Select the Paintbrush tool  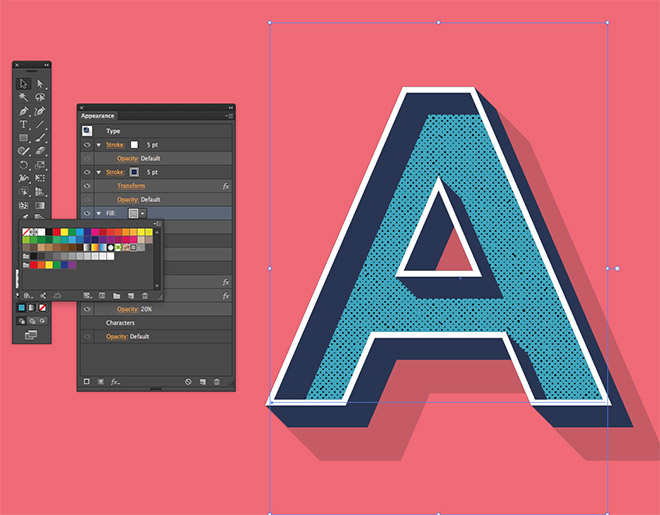pyautogui.click(x=40, y=138)
